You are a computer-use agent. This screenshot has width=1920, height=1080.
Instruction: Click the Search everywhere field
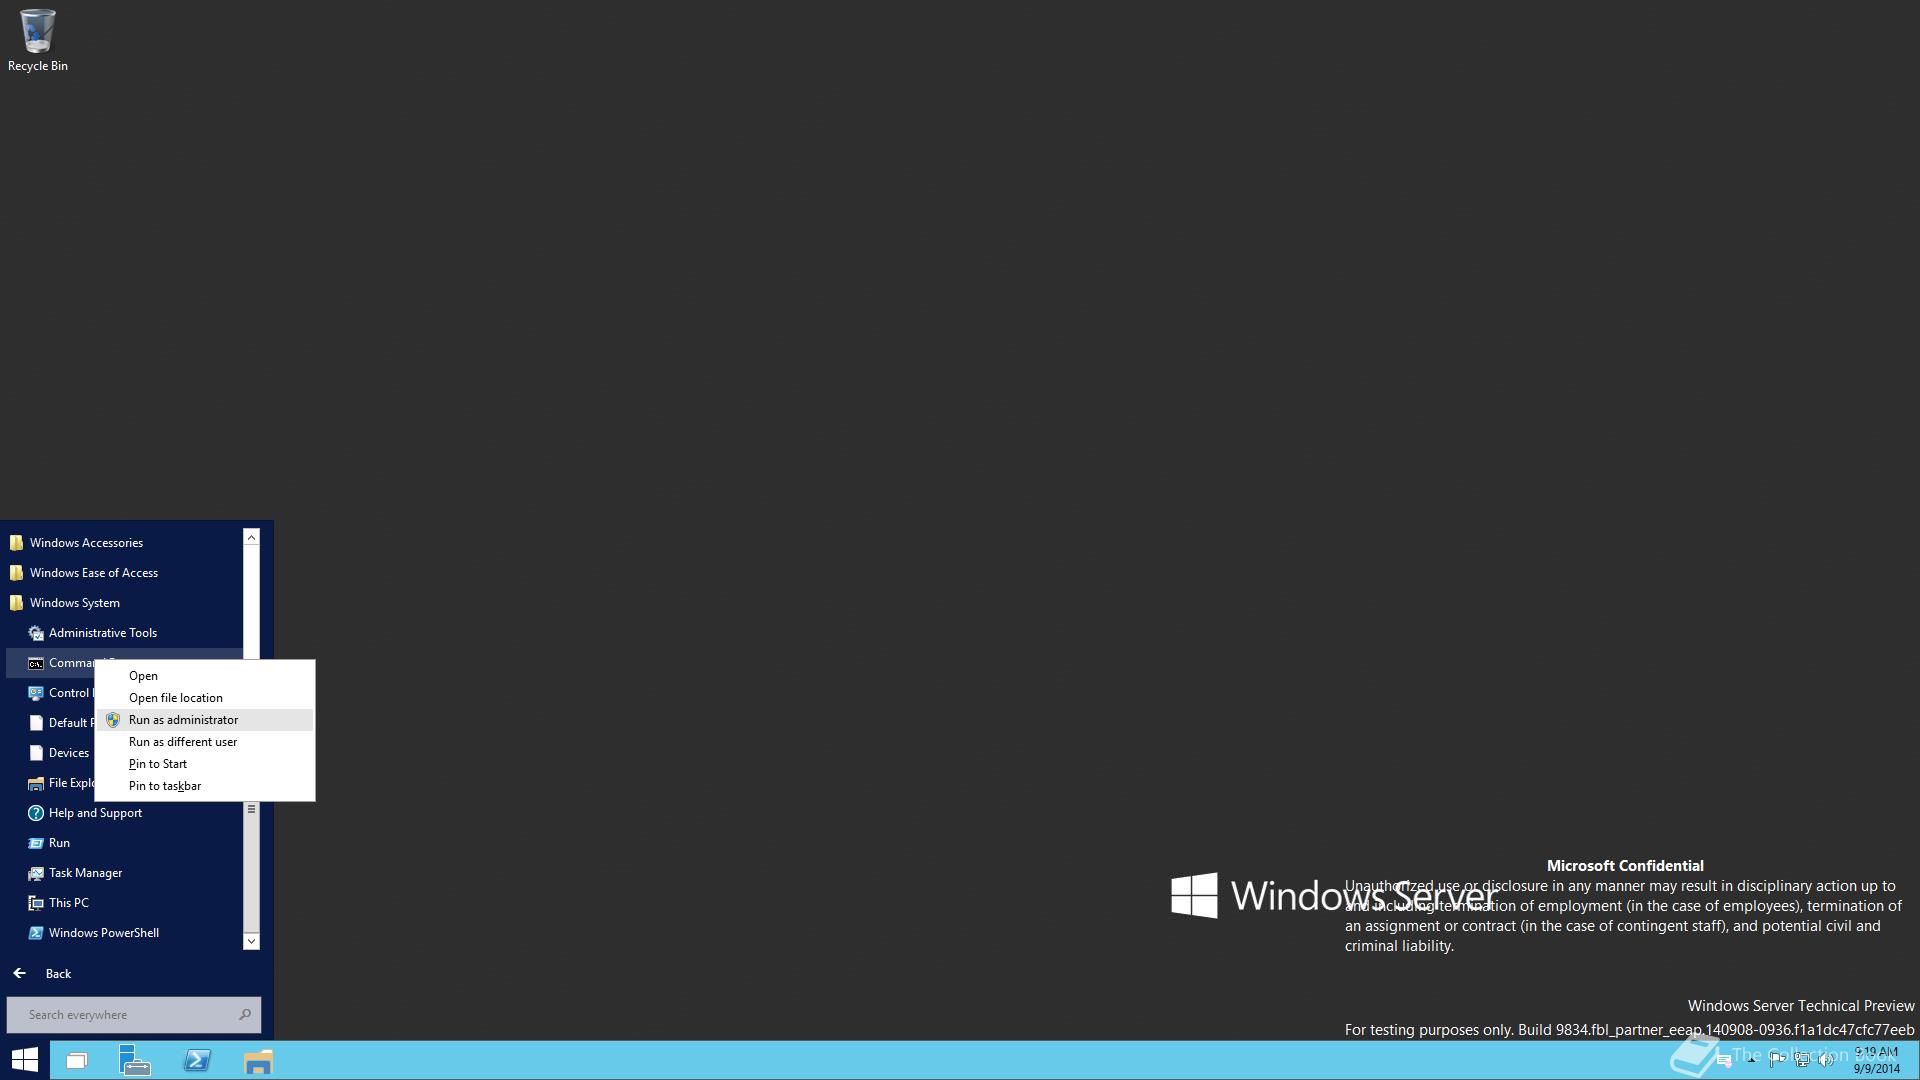click(134, 1015)
